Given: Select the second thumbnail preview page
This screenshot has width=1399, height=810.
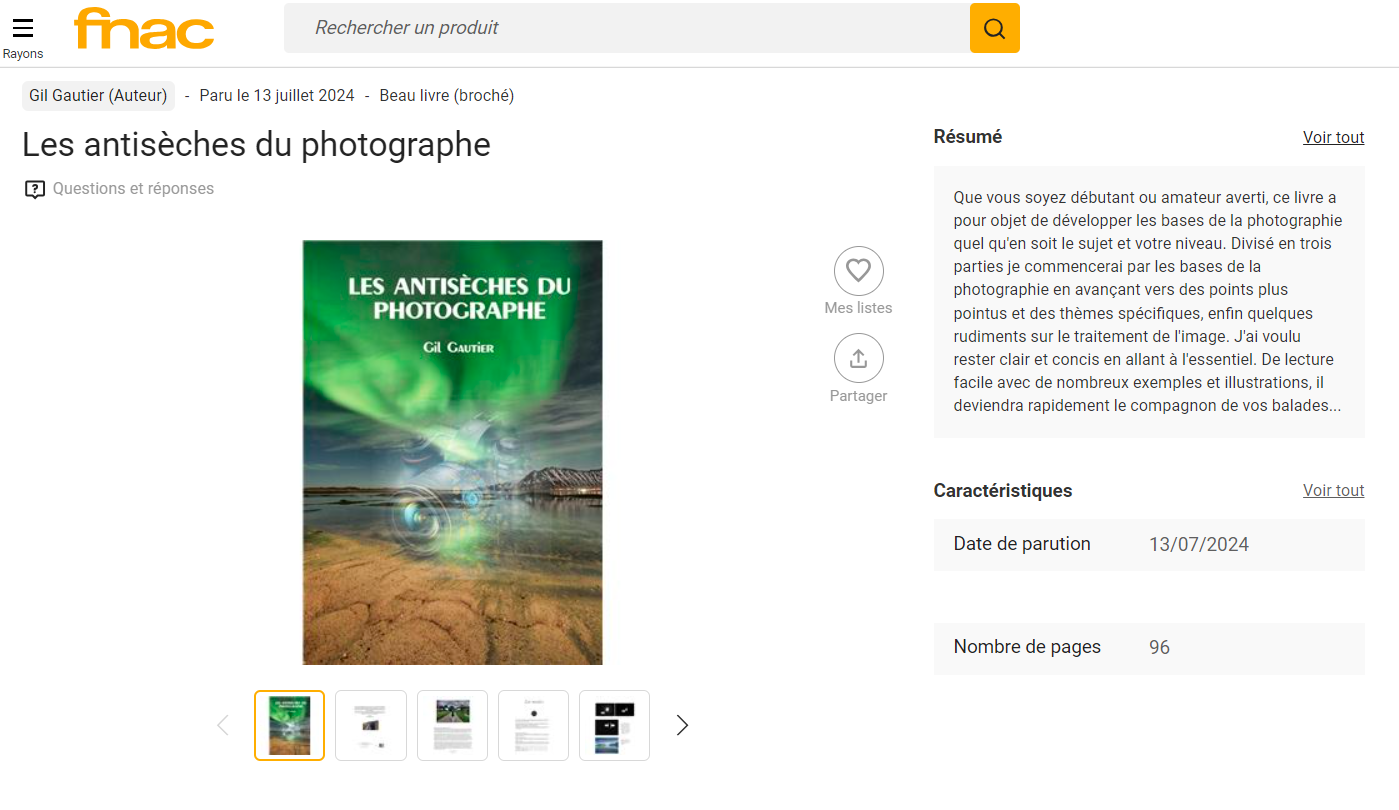Looking at the screenshot, I should pyautogui.click(x=371, y=725).
